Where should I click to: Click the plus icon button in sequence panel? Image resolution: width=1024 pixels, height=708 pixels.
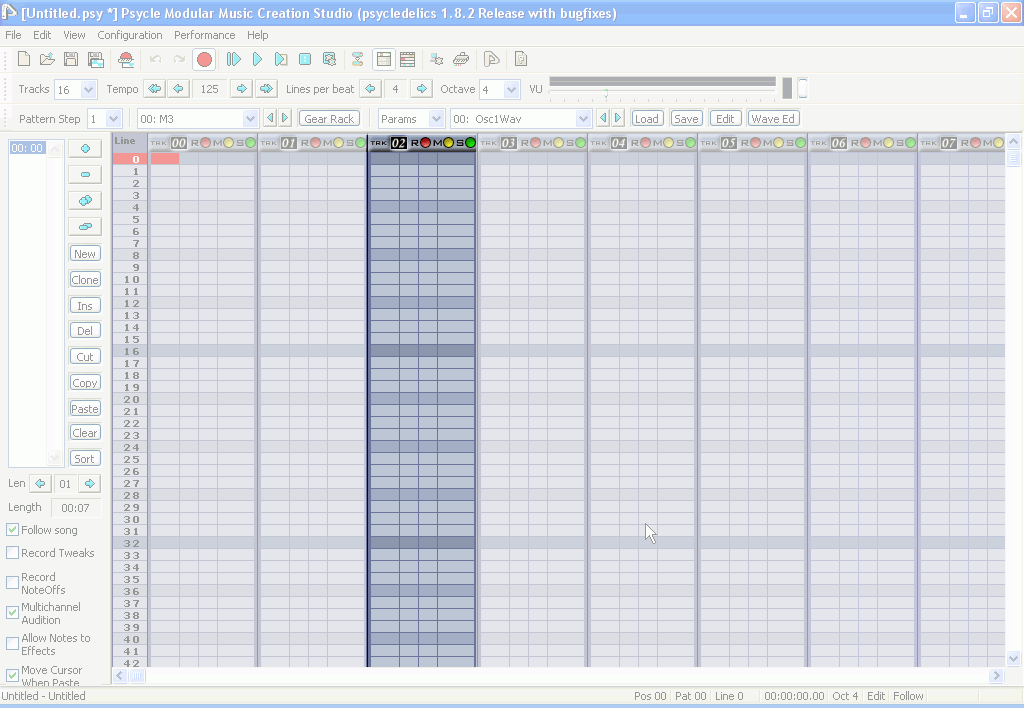click(x=85, y=148)
